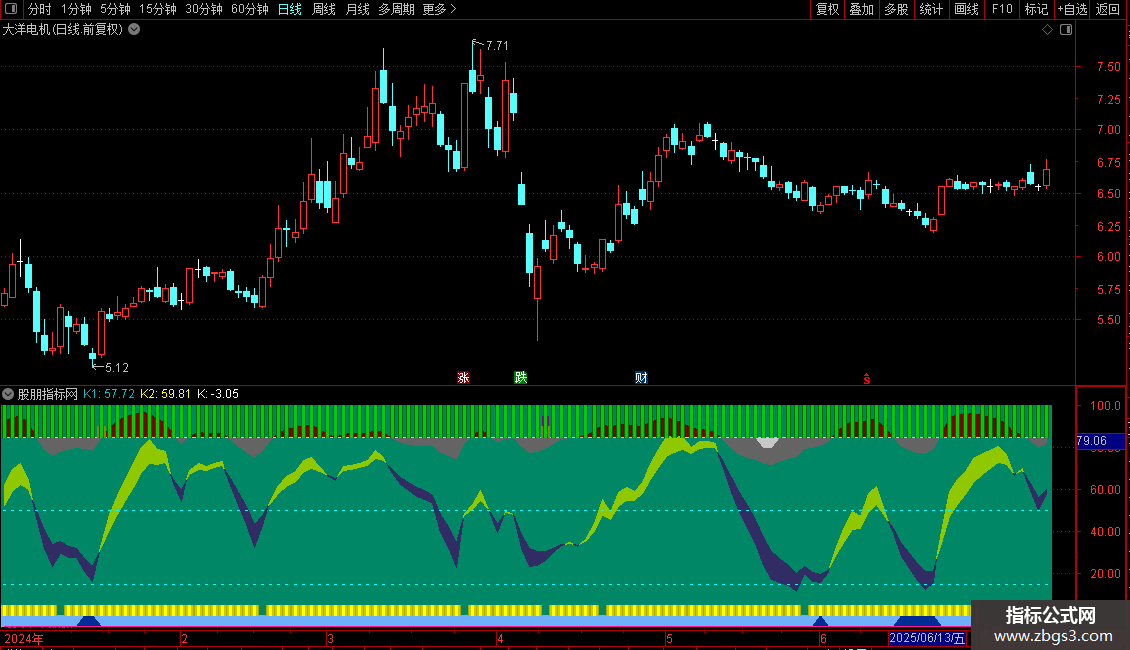Click the 7.71 high price label

point(497,45)
